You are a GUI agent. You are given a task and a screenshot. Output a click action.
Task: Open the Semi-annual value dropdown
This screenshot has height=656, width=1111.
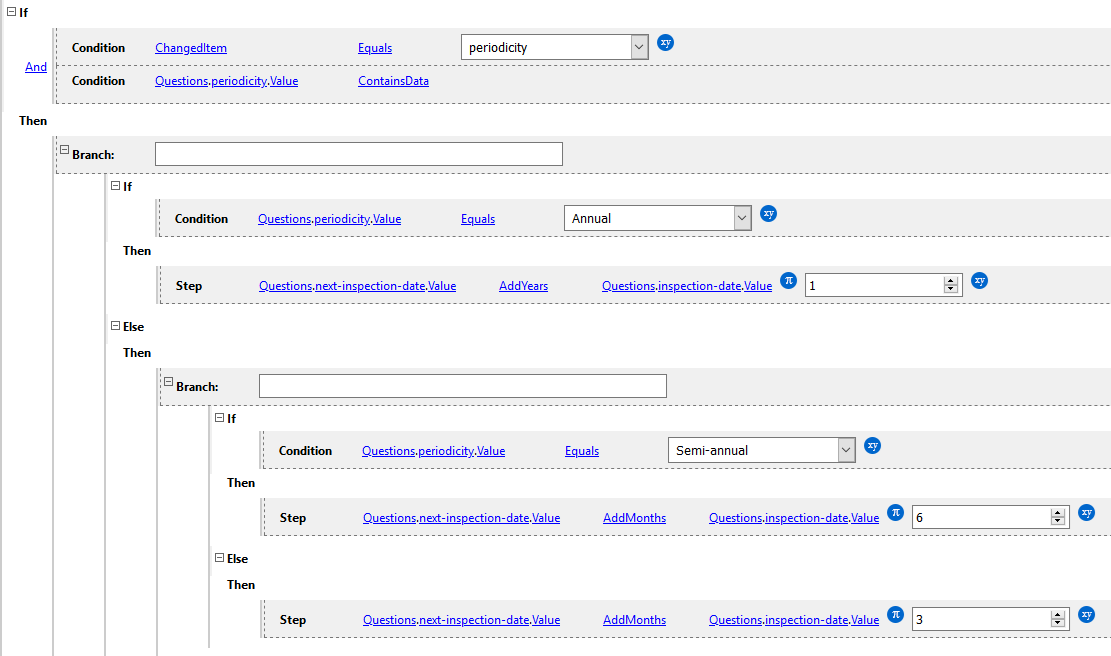[846, 450]
